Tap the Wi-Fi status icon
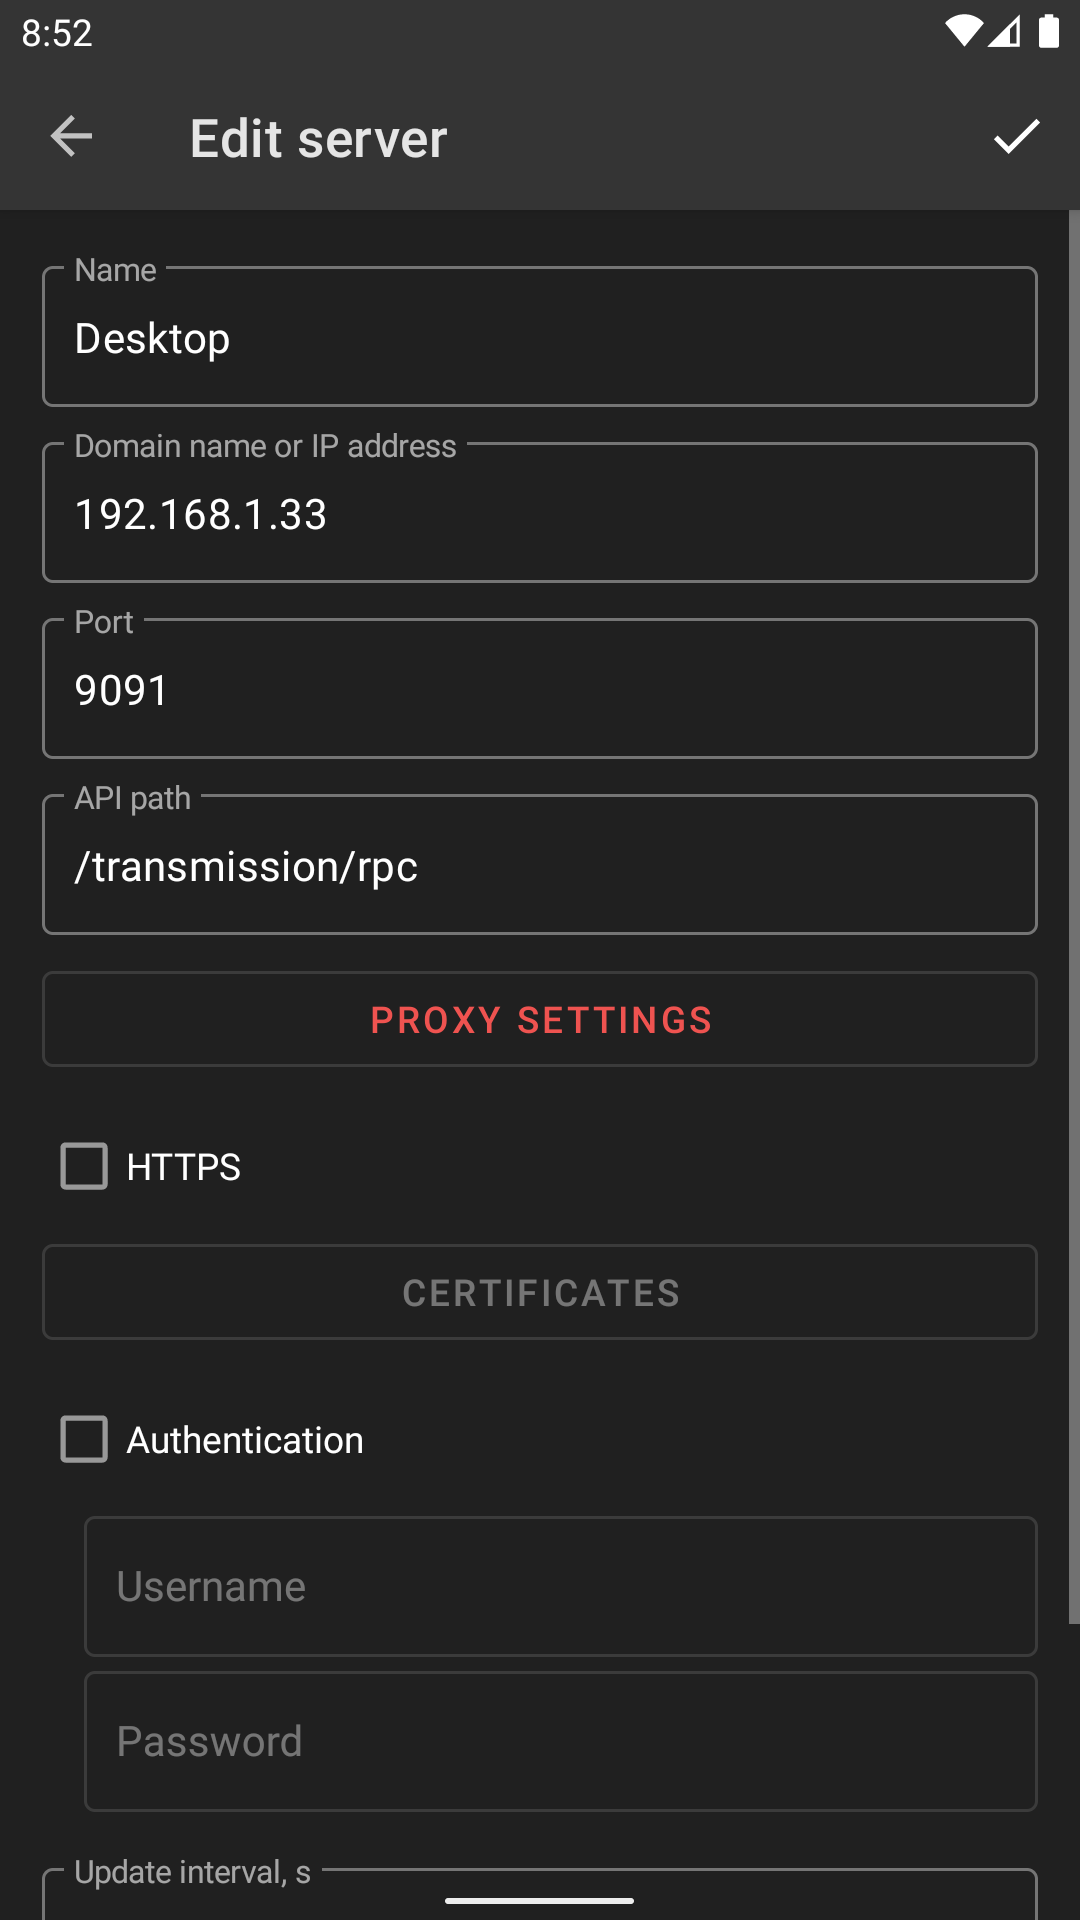The height and width of the screenshot is (1920, 1080). pos(963,32)
